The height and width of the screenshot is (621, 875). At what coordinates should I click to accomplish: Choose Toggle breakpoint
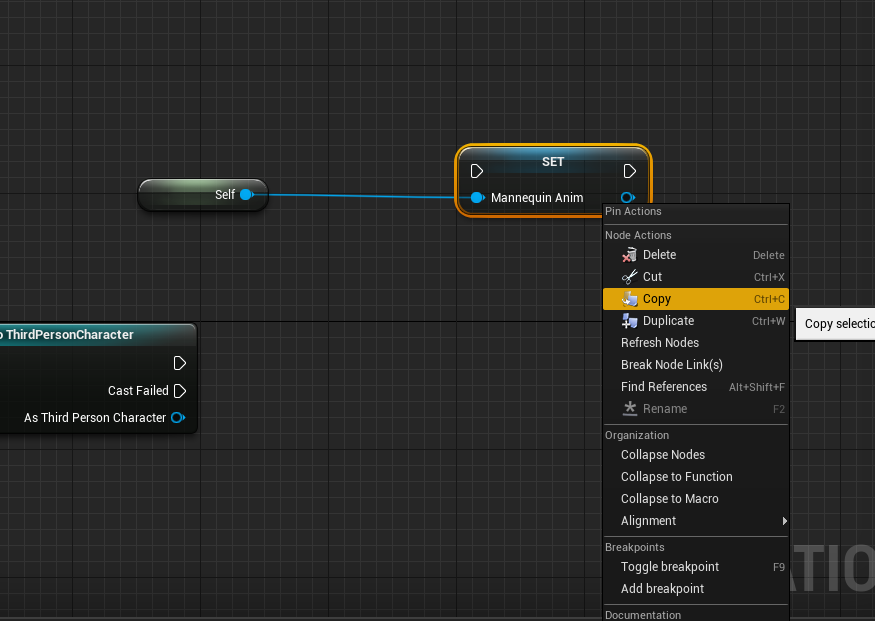(x=696, y=567)
